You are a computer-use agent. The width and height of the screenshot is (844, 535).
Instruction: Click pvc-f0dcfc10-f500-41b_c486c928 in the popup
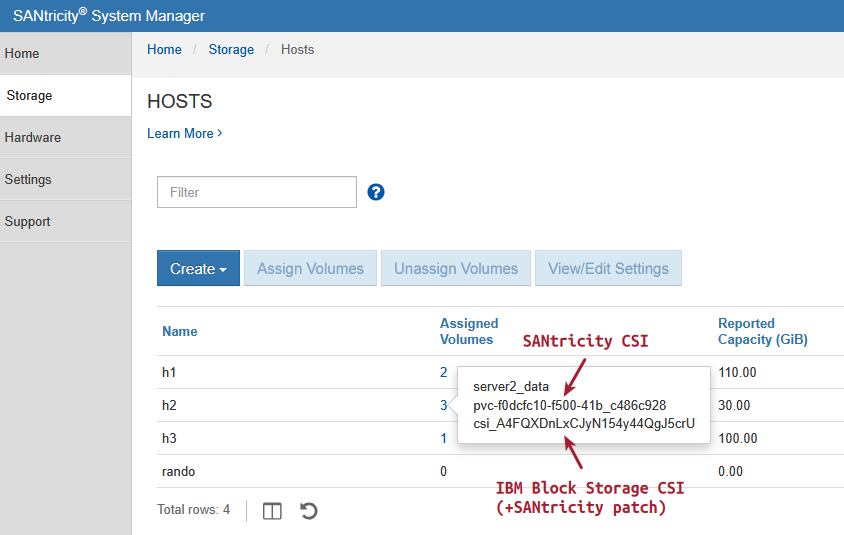[x=569, y=405]
